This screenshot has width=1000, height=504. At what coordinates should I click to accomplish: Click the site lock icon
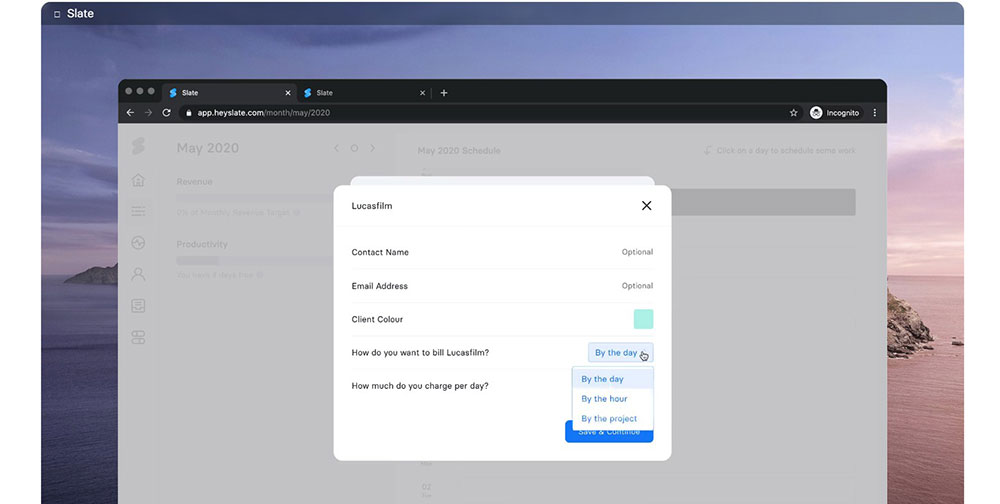point(188,113)
